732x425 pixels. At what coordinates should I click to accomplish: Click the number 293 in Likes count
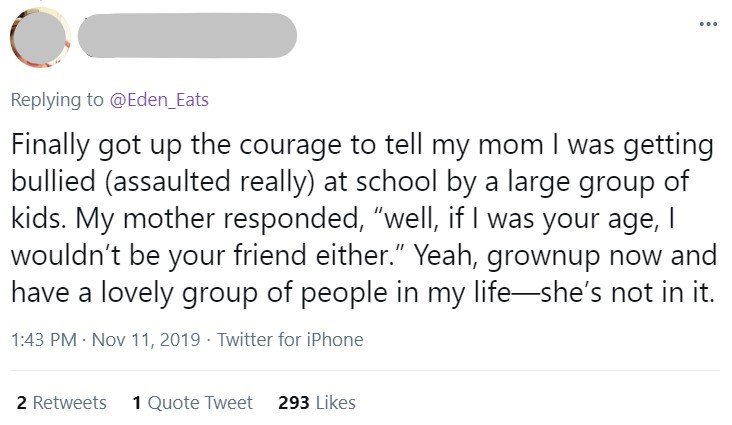pyautogui.click(x=293, y=402)
